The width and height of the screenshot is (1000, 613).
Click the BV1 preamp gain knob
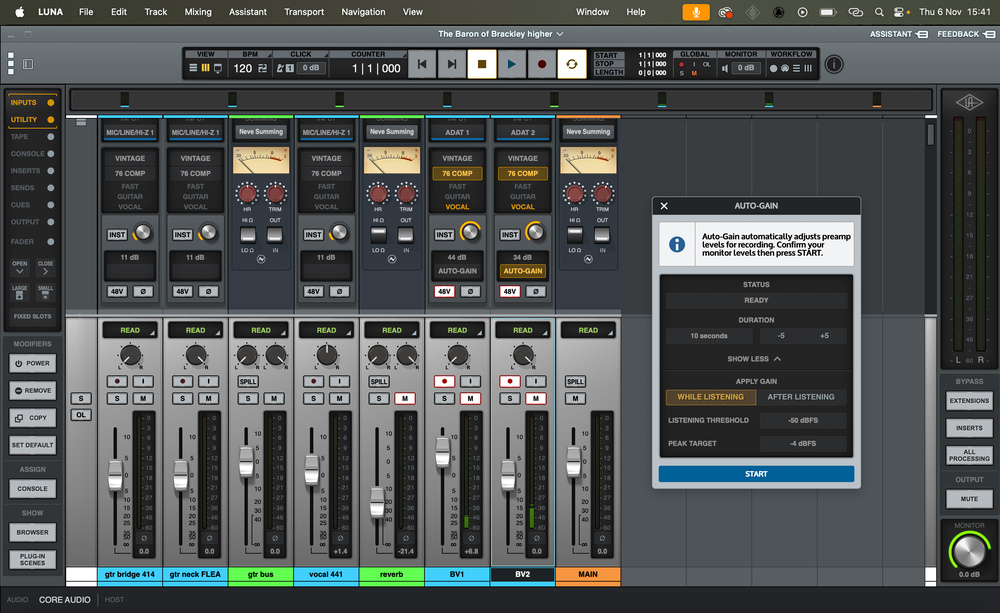470,232
